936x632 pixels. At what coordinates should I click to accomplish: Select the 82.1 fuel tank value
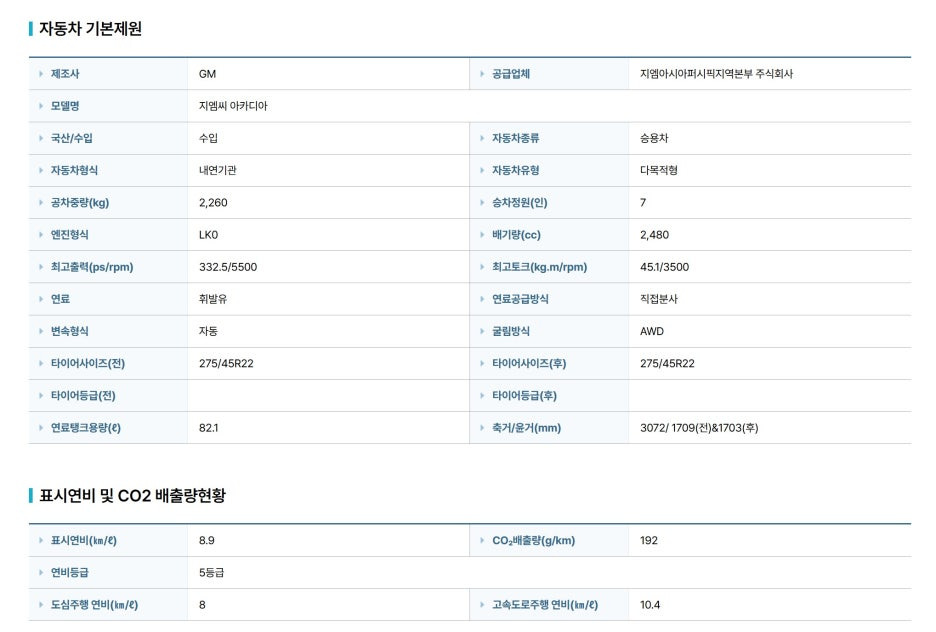pos(208,428)
